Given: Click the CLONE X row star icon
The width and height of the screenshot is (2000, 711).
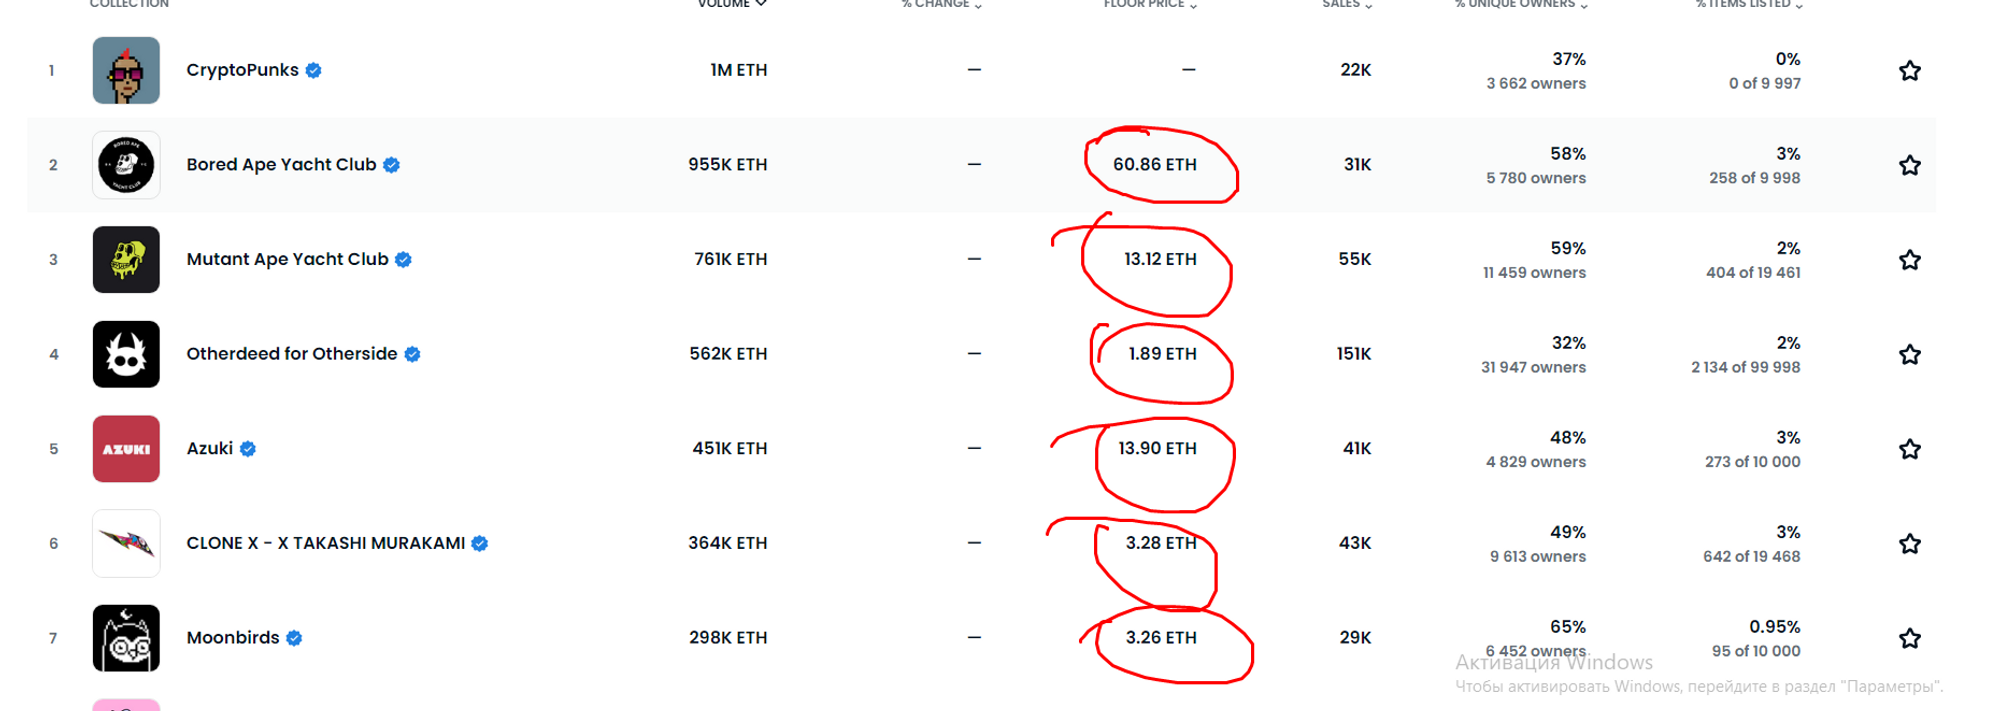Looking at the screenshot, I should coord(1909,544).
